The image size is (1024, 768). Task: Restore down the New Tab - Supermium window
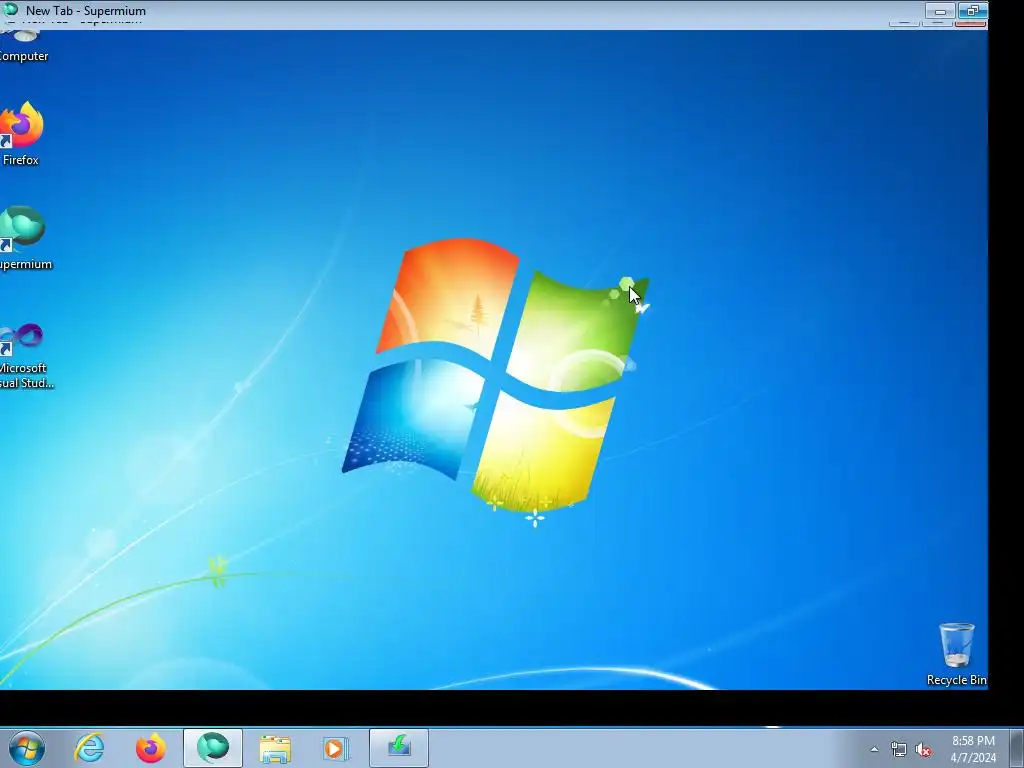click(972, 11)
